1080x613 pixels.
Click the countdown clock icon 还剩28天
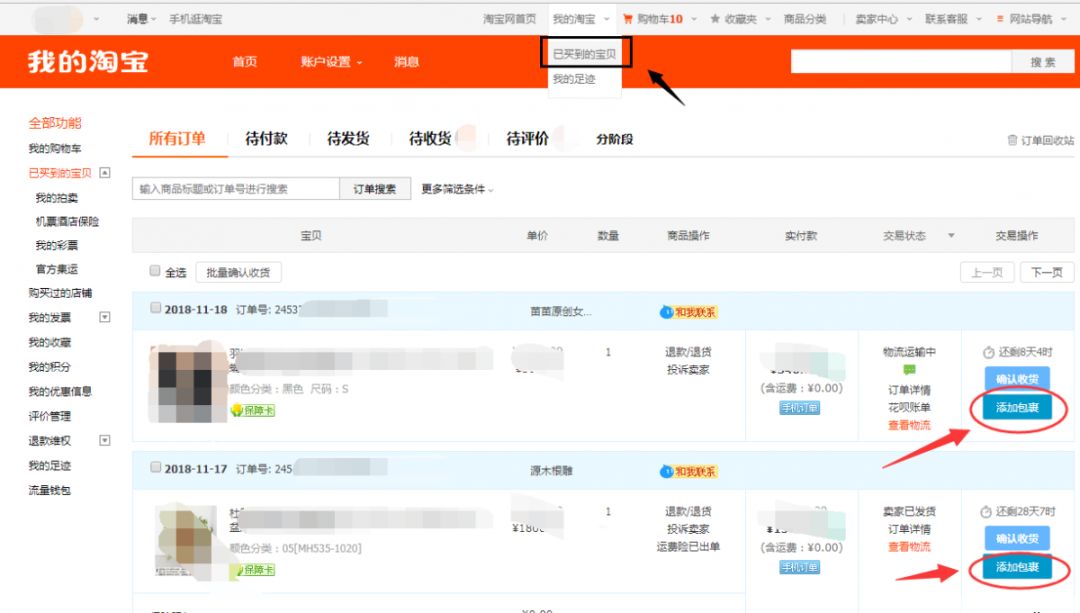point(986,512)
